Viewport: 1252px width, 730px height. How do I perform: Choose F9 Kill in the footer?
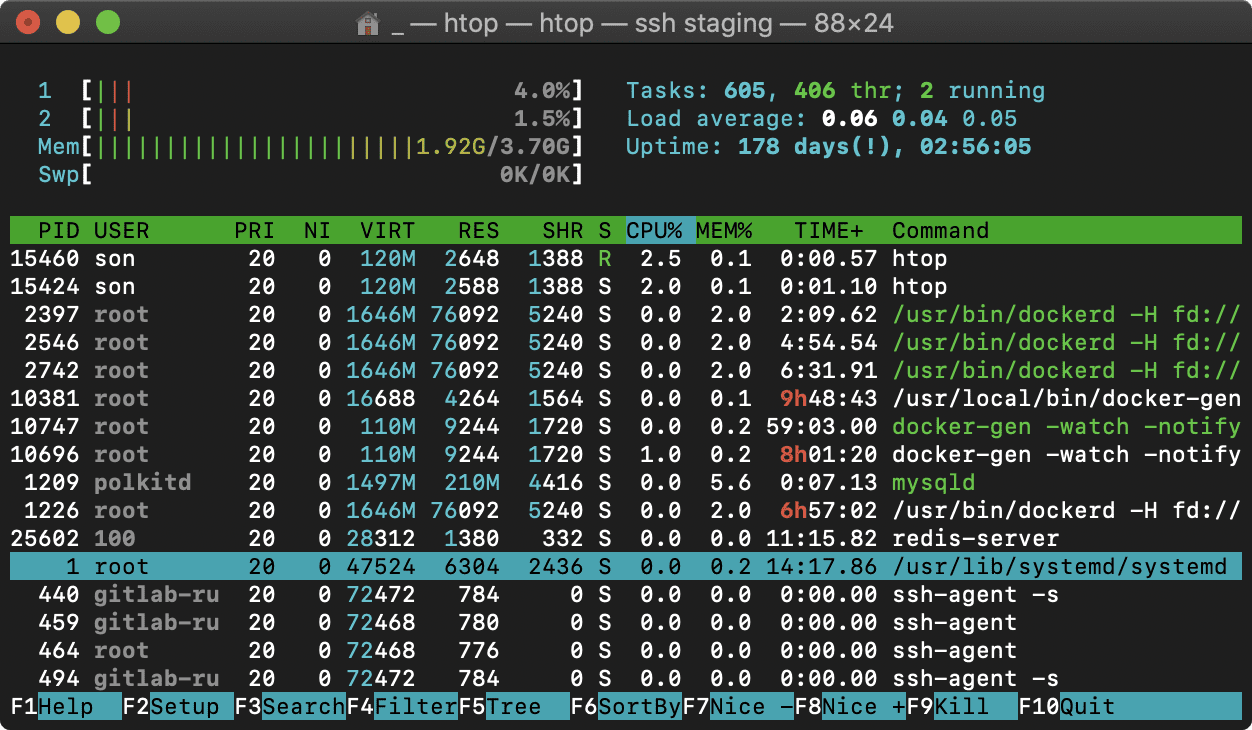[x=962, y=707]
